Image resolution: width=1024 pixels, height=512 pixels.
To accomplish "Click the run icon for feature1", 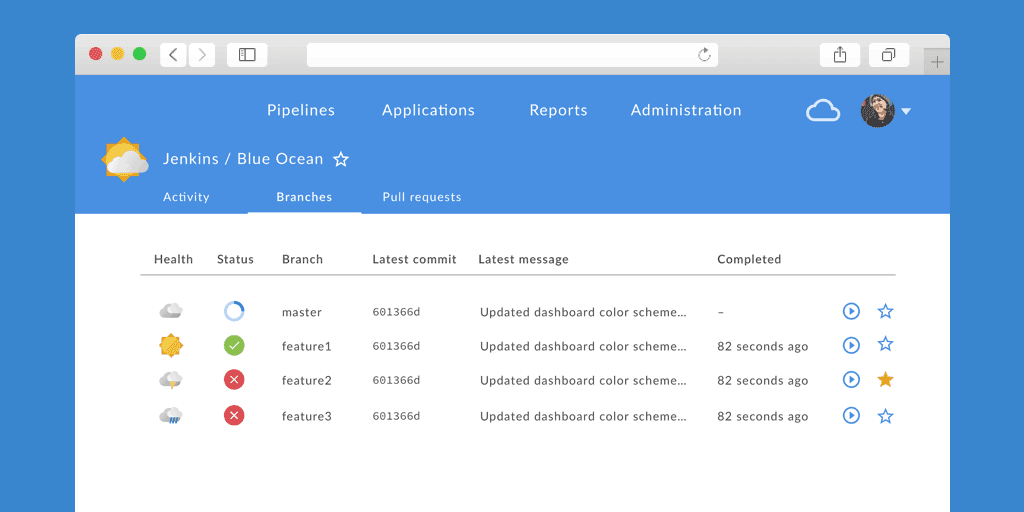I will (x=851, y=345).
